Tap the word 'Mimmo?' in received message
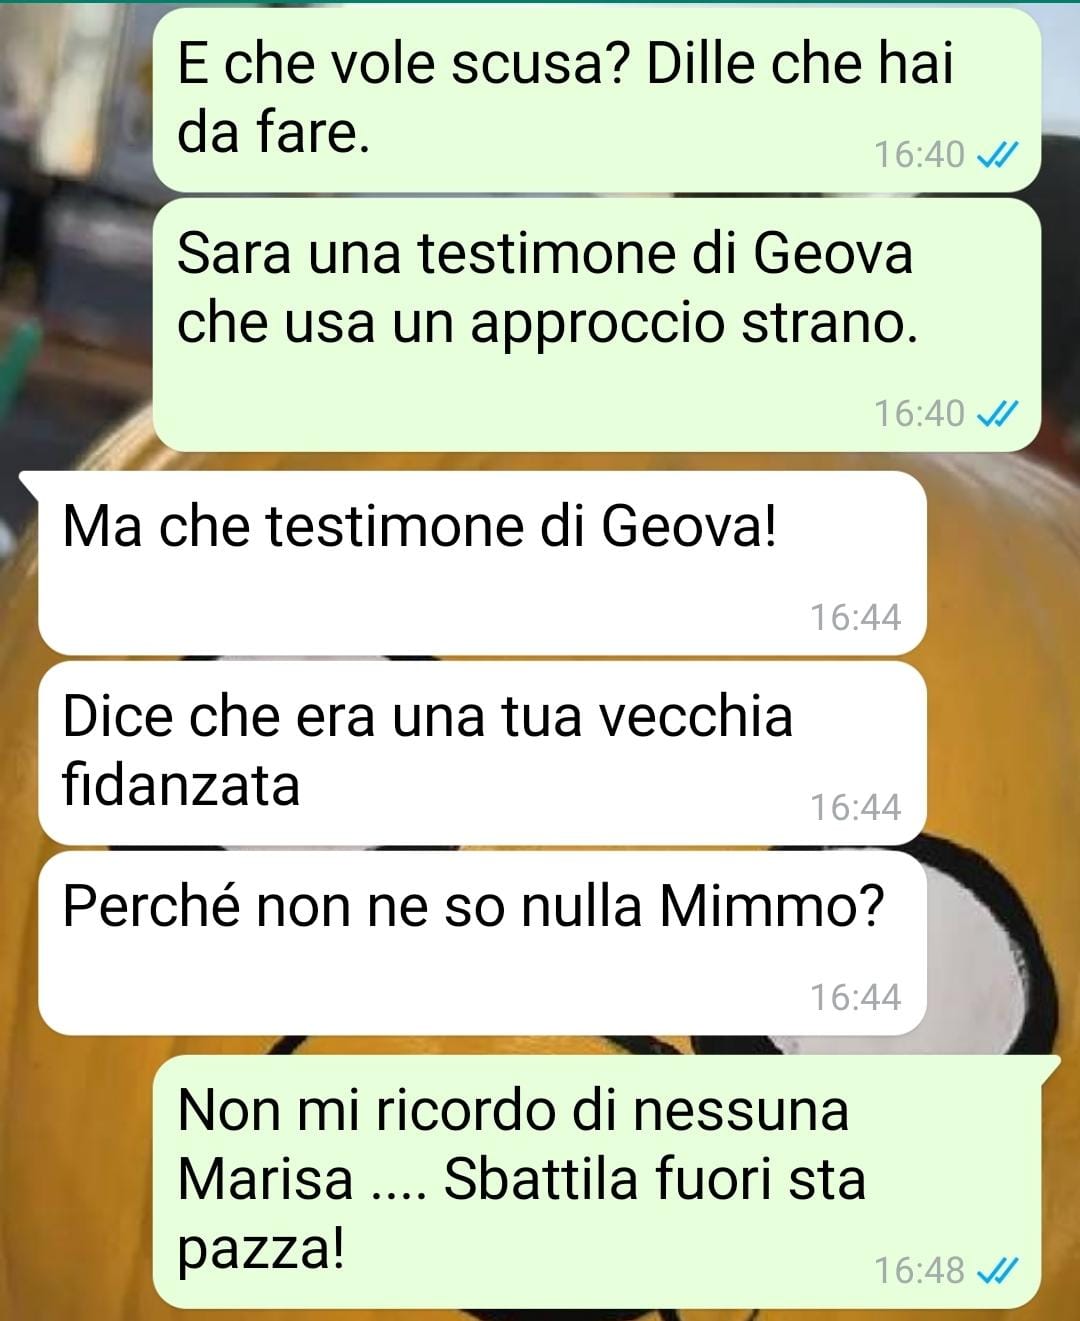Image resolution: width=1080 pixels, height=1321 pixels. [x=771, y=907]
